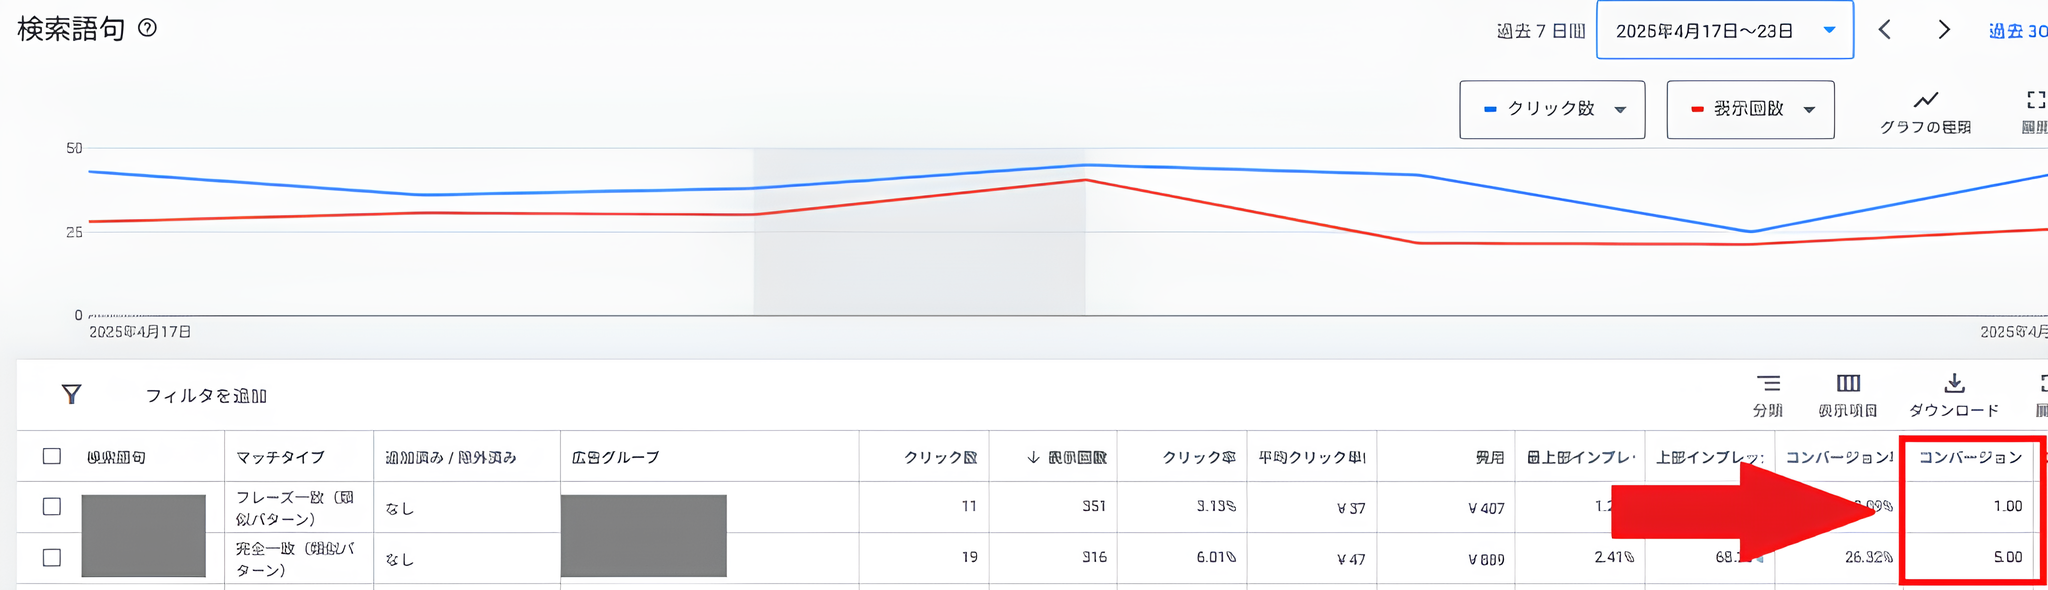Viewport: 2048px width, 590px height.
Task: Click the download (ダウンロード) icon
Action: pos(1954,384)
